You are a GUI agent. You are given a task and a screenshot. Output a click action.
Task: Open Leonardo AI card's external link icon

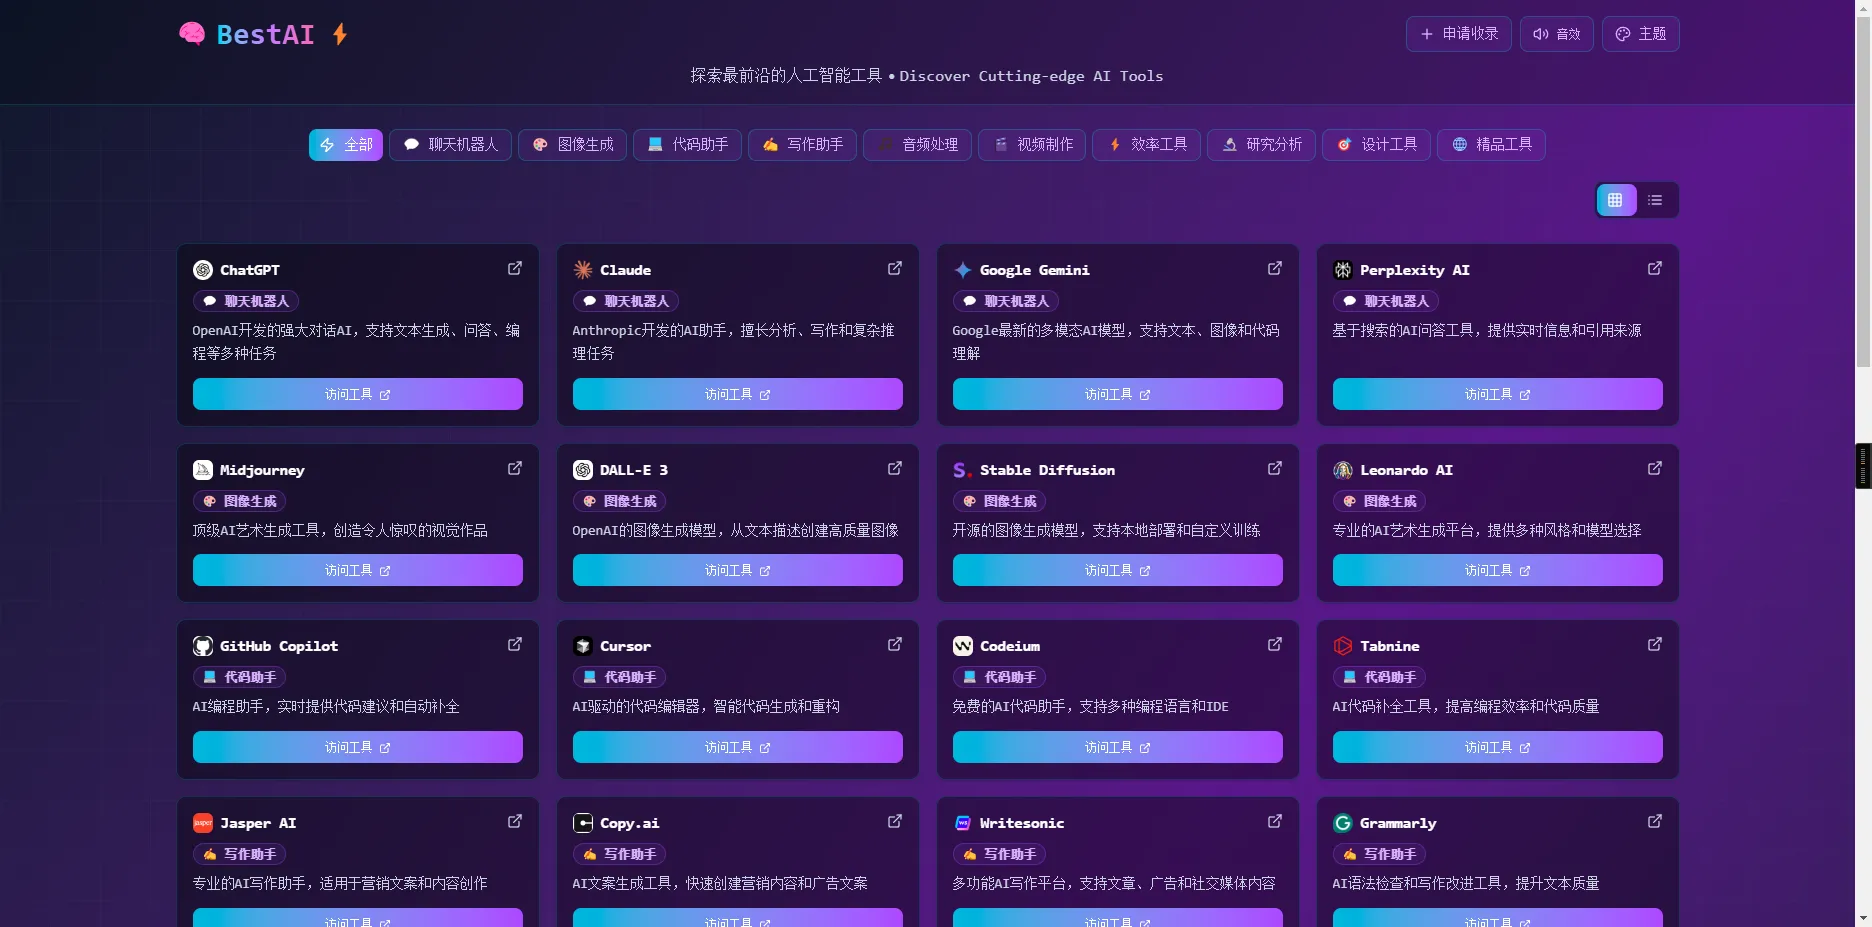(1655, 468)
